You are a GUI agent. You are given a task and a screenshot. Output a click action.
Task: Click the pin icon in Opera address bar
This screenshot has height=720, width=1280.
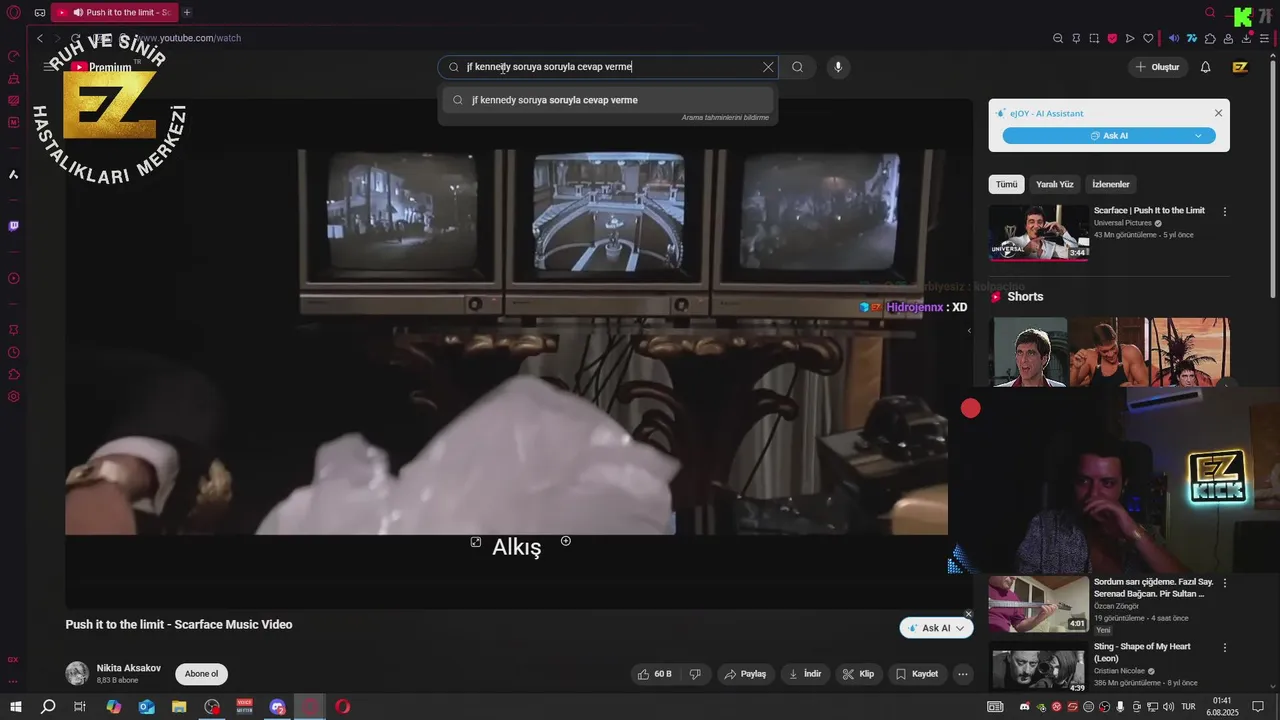click(1076, 38)
